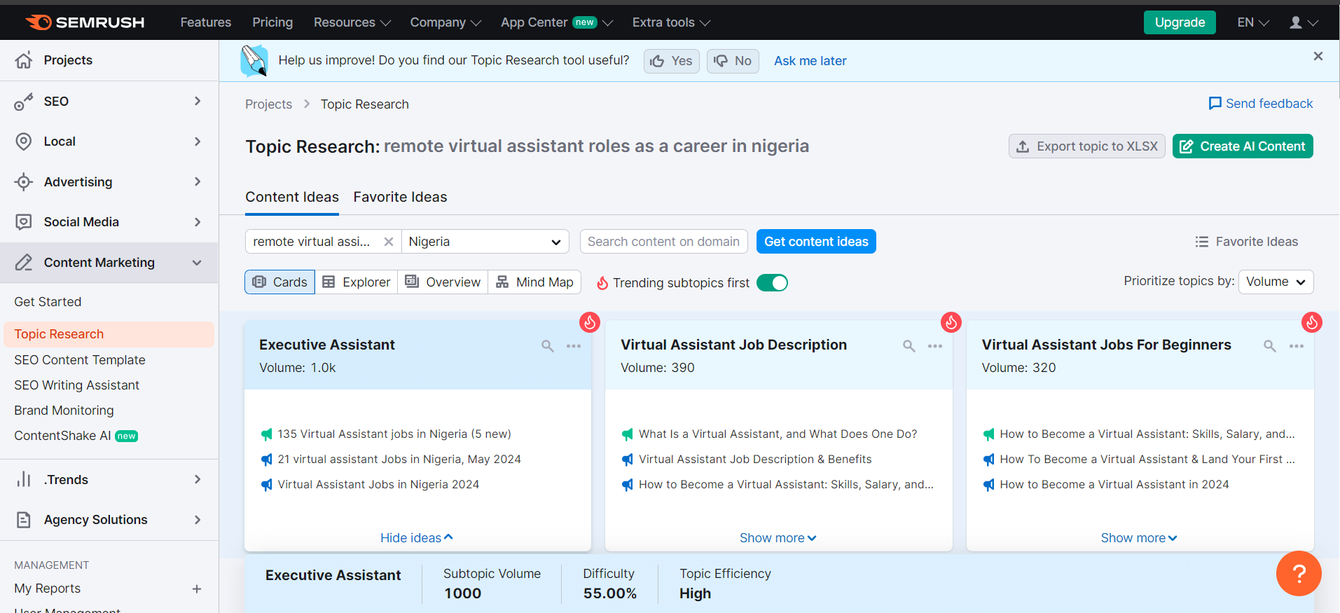Answer No to the feedback question
The image size is (1340, 613).
click(x=733, y=61)
